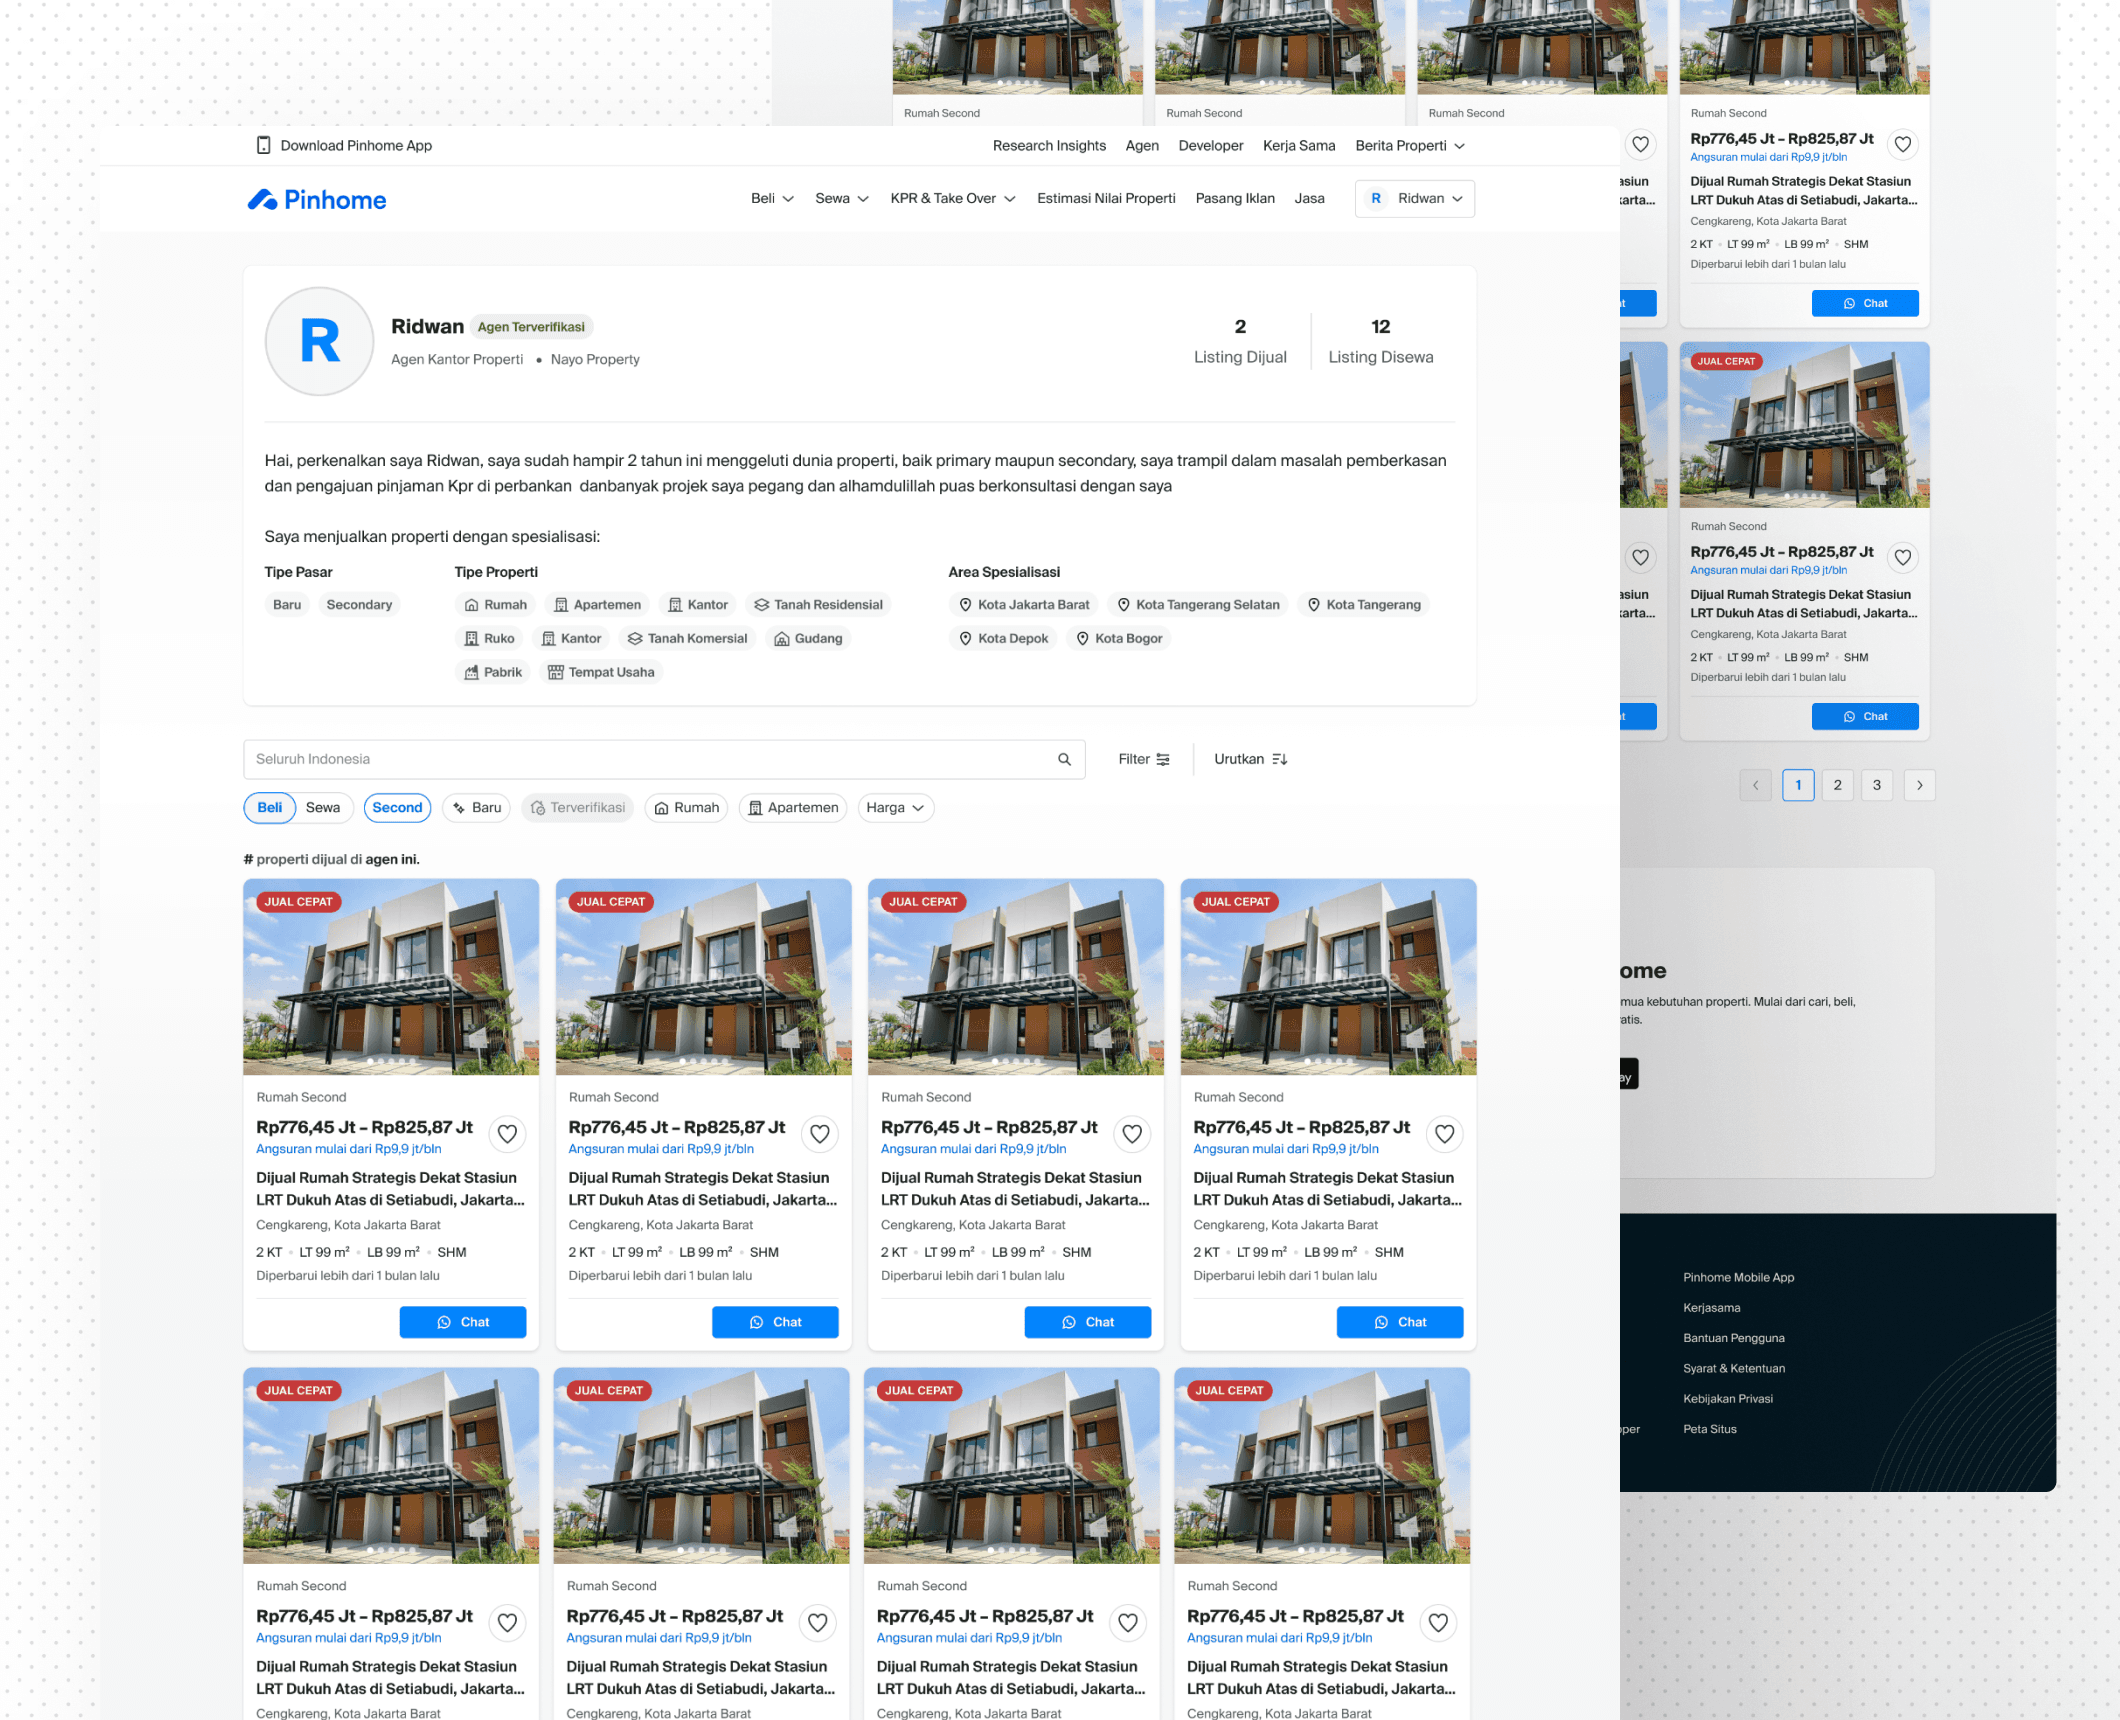
Task: Go to next page with right arrow
Action: [x=1919, y=786]
